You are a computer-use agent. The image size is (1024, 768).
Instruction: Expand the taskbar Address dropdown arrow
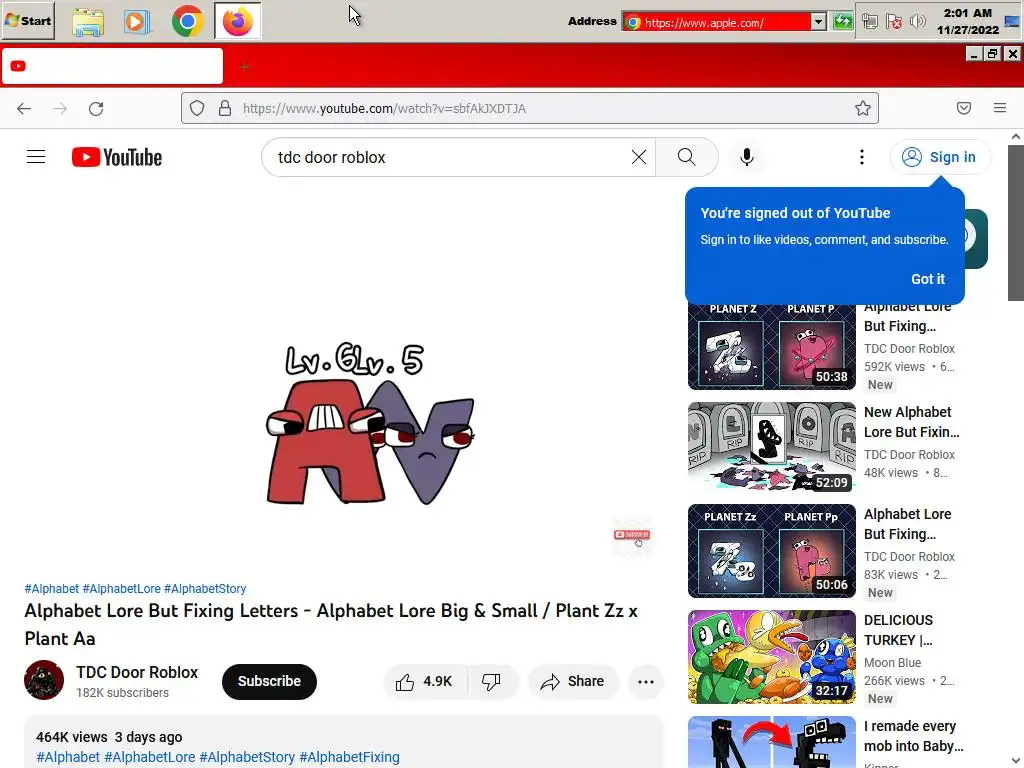(818, 22)
